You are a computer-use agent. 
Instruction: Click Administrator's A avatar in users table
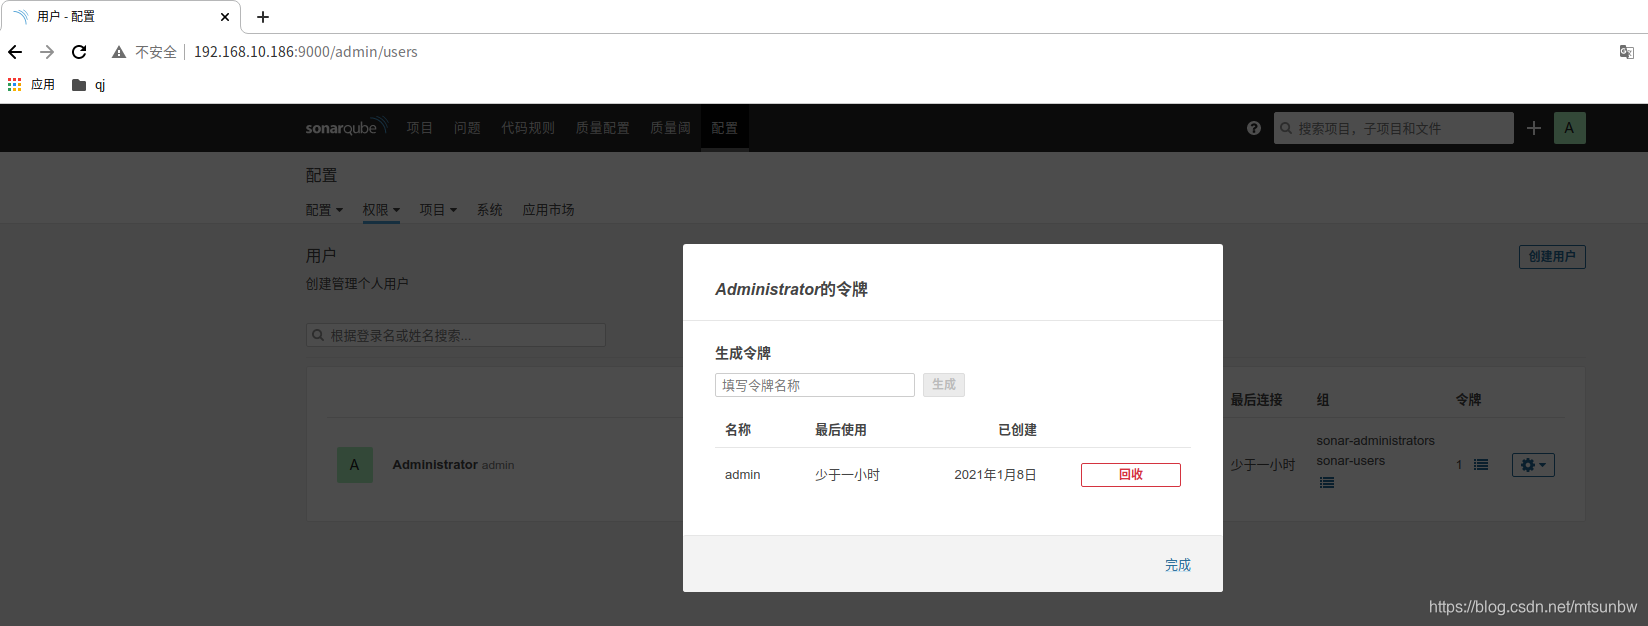pyautogui.click(x=354, y=465)
